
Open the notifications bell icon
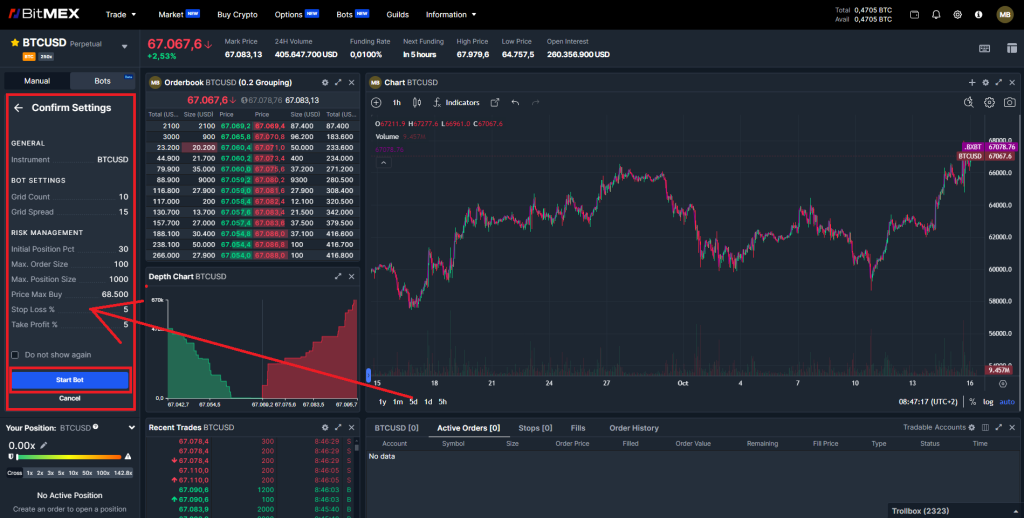936,15
